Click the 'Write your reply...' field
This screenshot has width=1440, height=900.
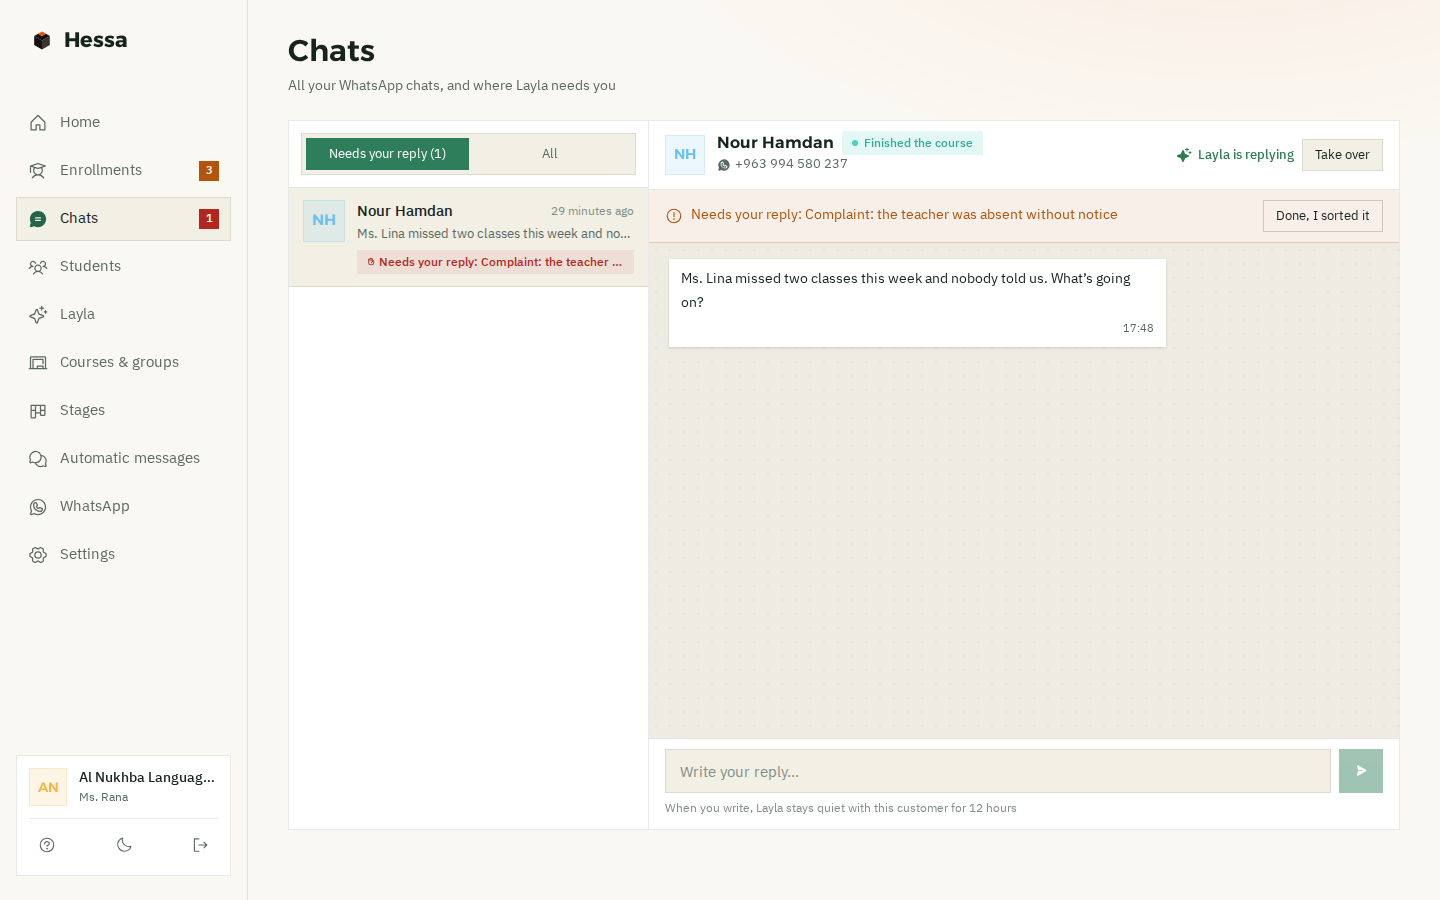(998, 771)
